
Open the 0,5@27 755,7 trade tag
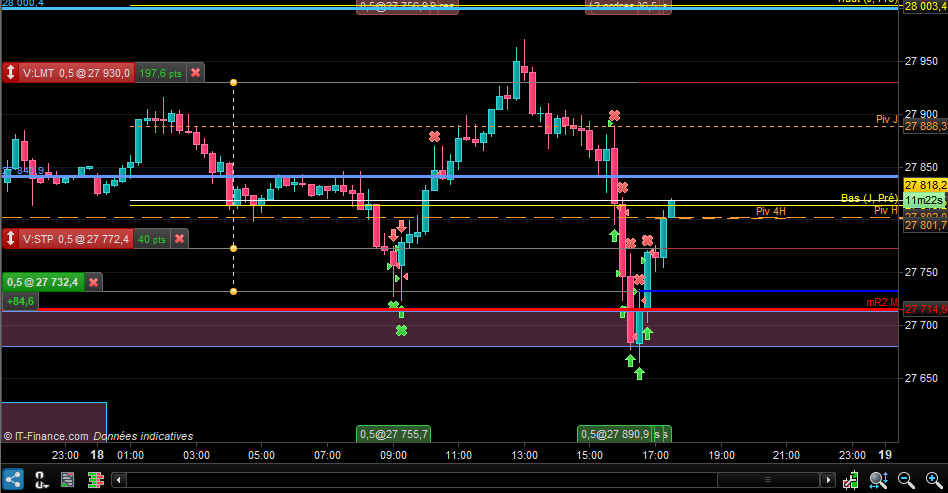pyautogui.click(x=394, y=434)
